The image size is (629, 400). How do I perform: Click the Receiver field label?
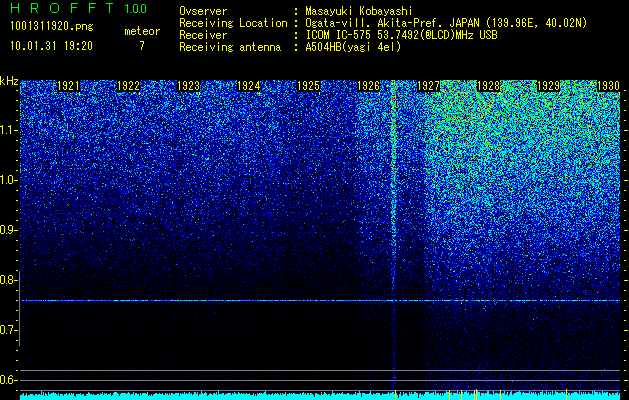(203, 35)
